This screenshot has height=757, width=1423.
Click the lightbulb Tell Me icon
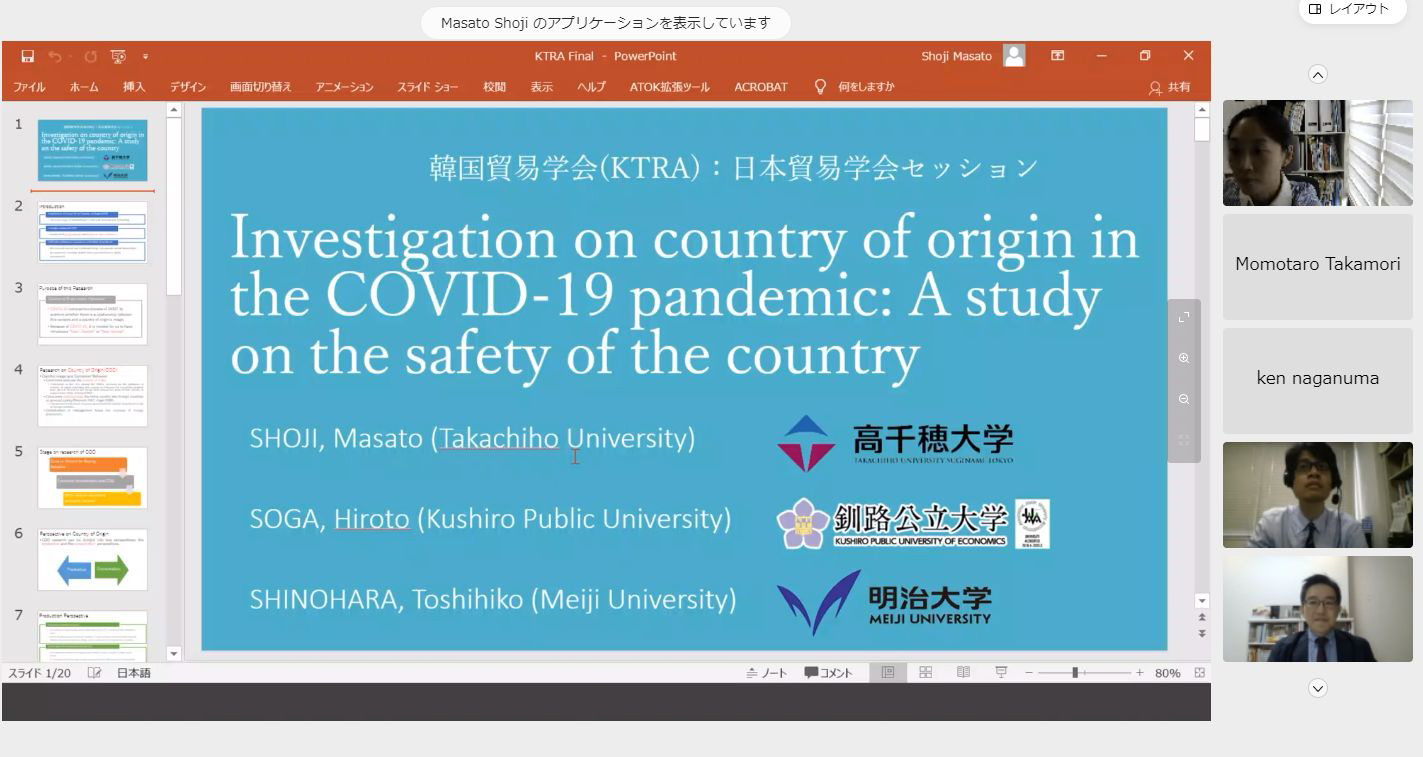click(x=821, y=87)
